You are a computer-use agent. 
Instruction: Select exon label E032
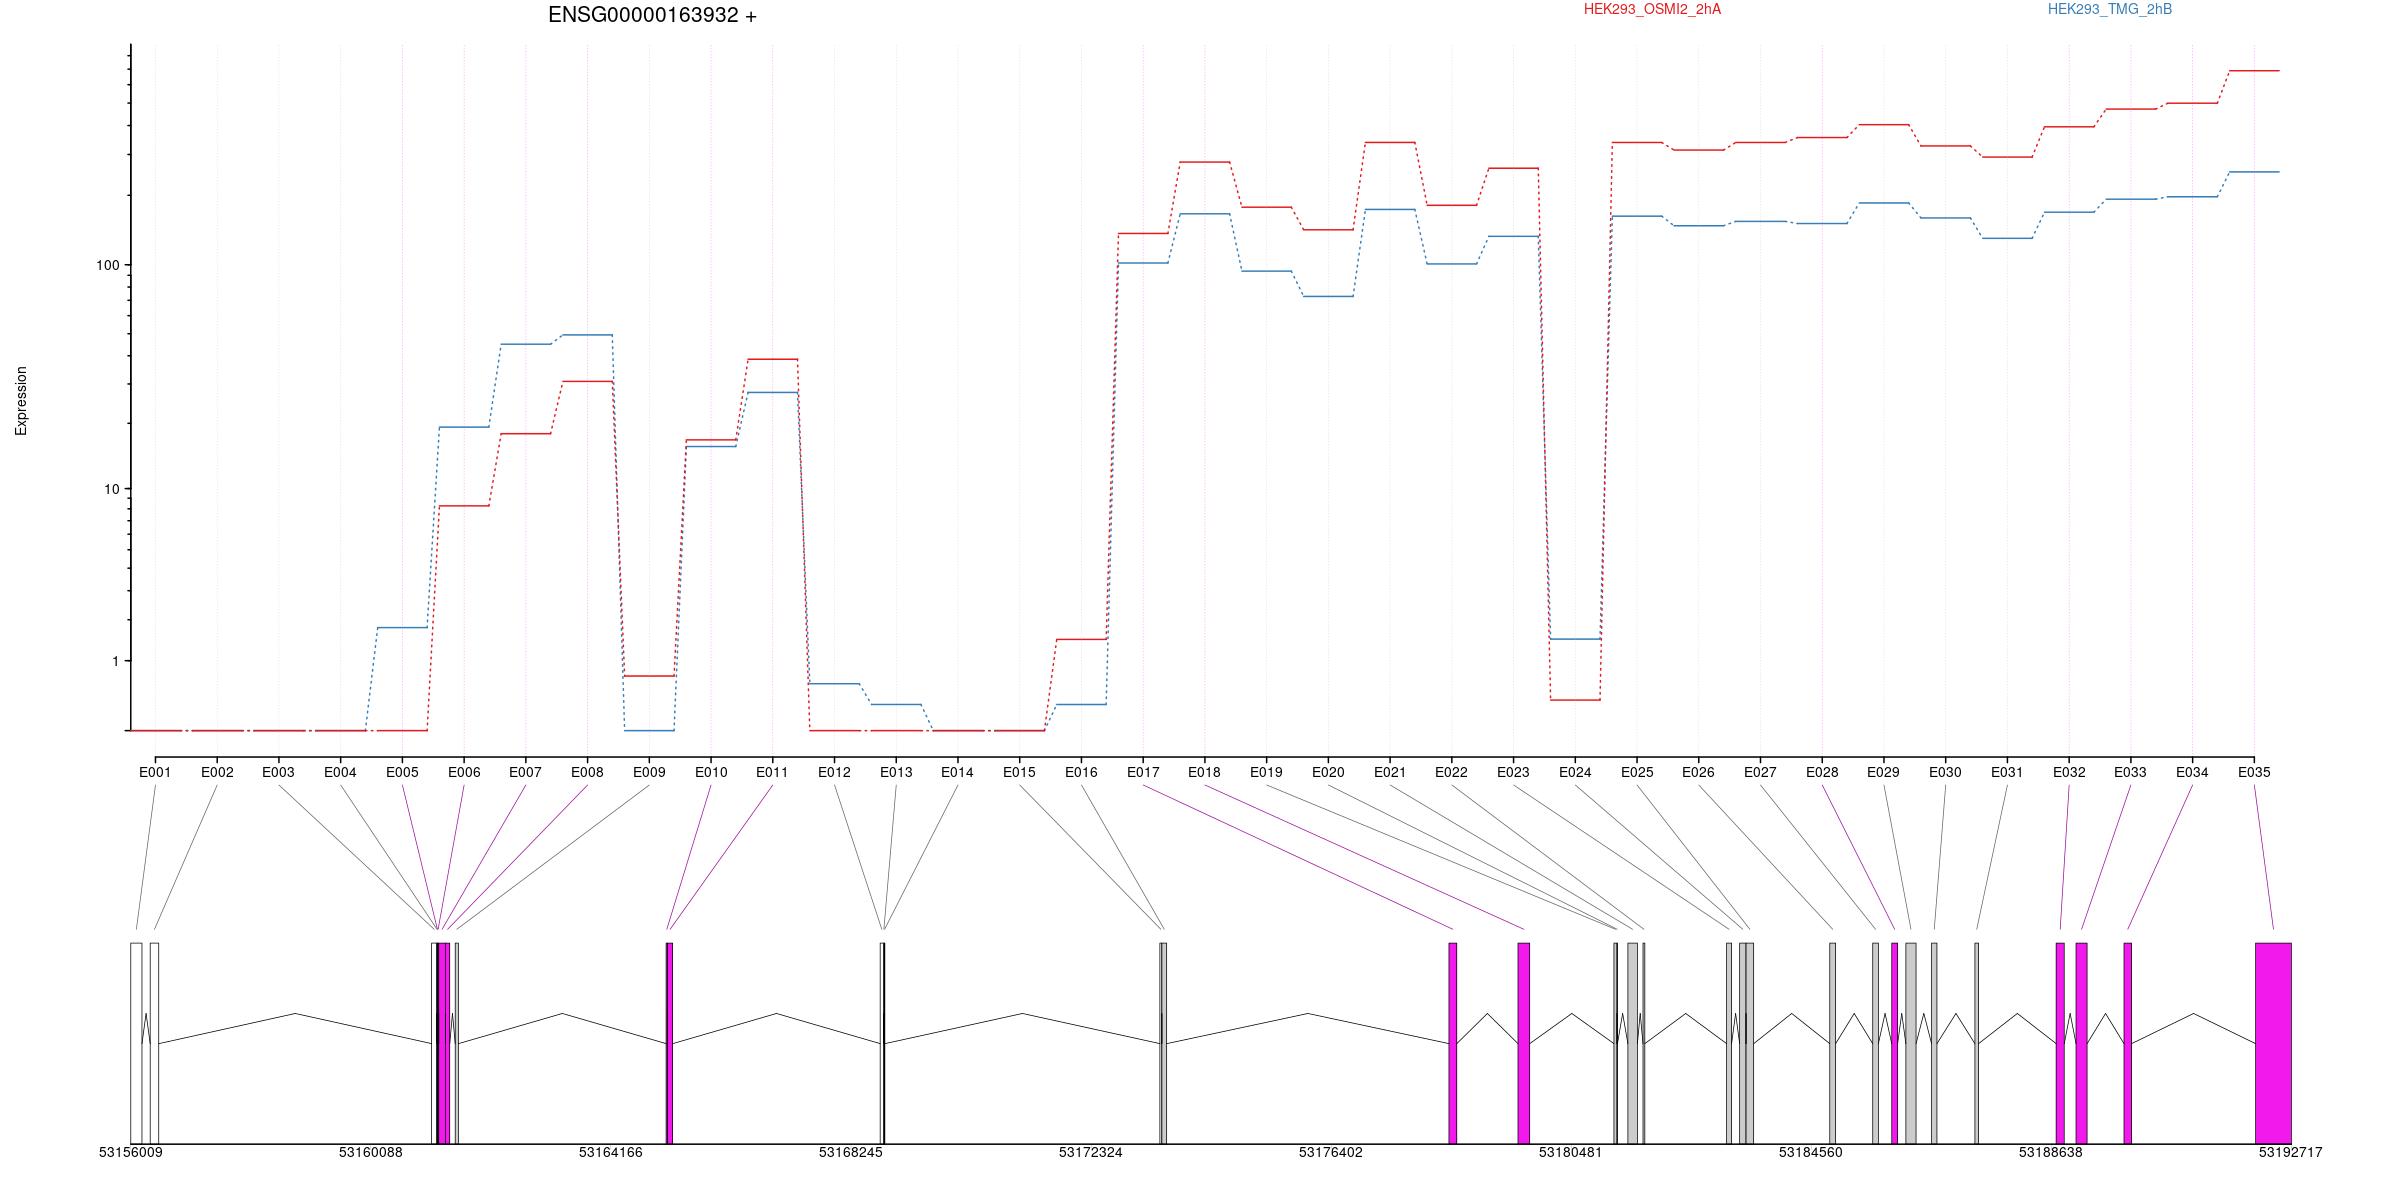click(2069, 772)
